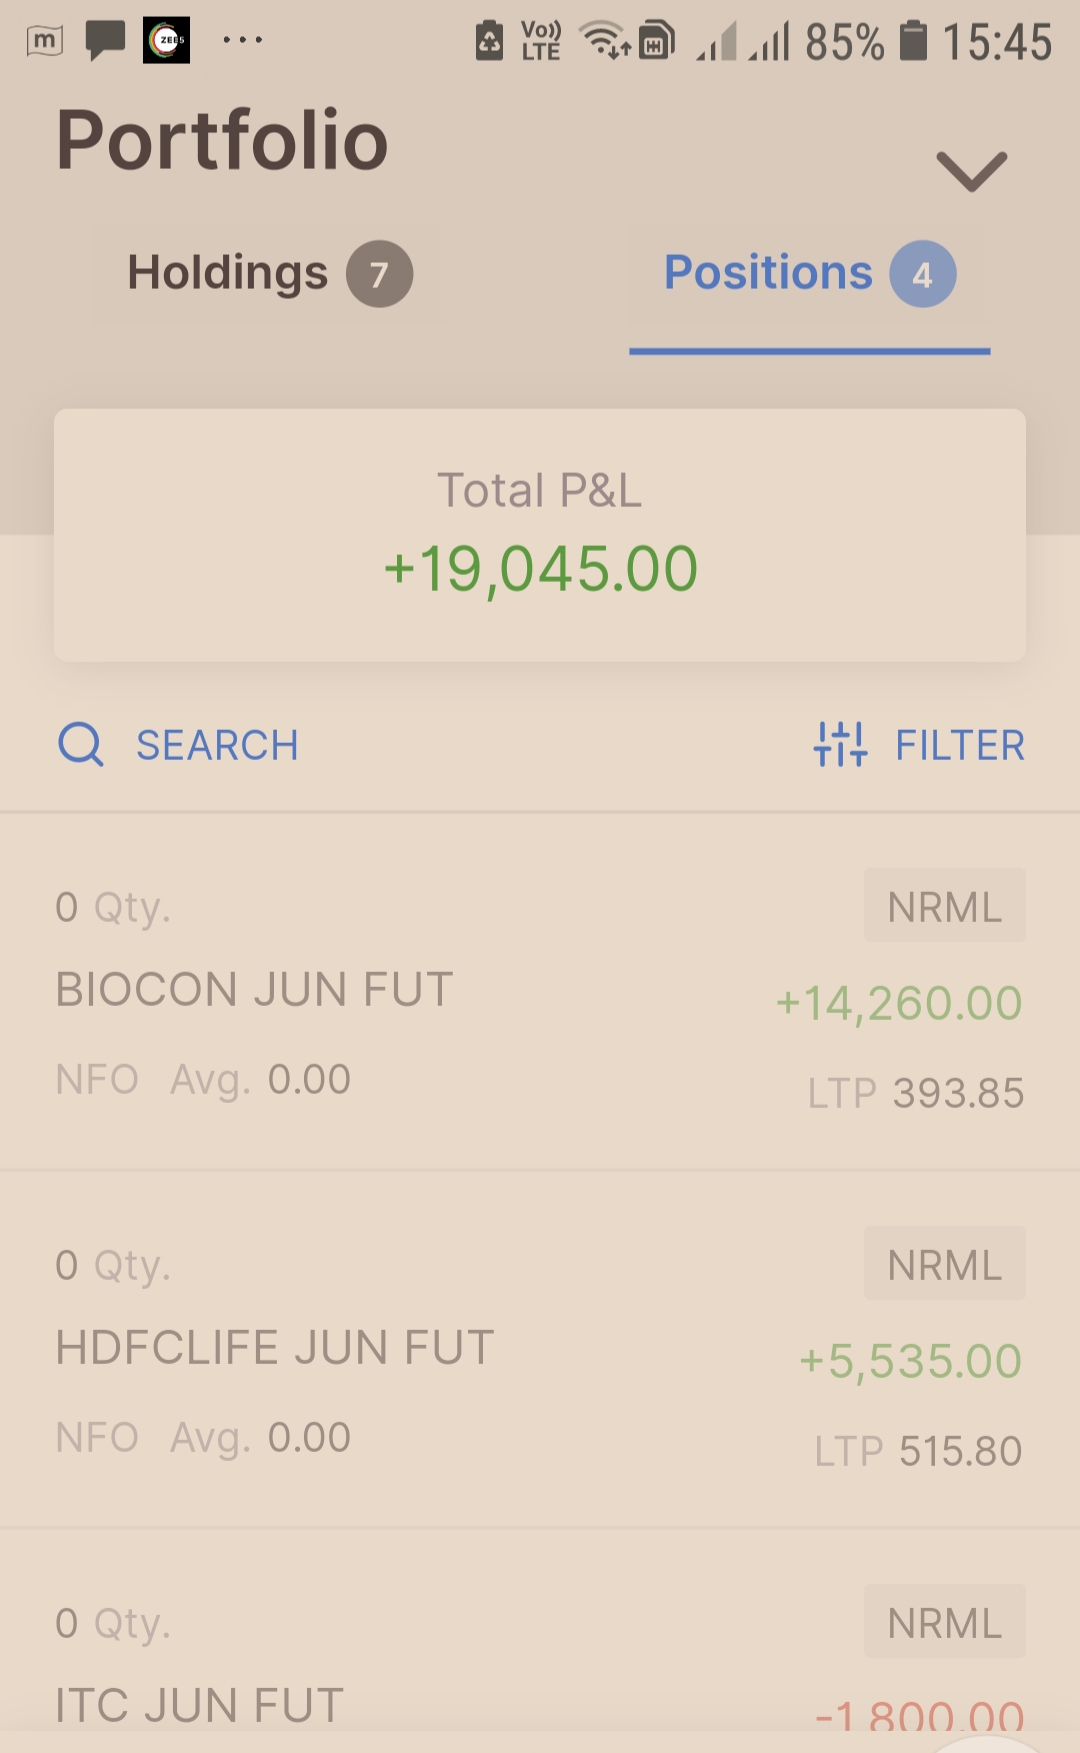1080x1753 pixels.
Task: Open the filter sliders icon
Action: (840, 745)
